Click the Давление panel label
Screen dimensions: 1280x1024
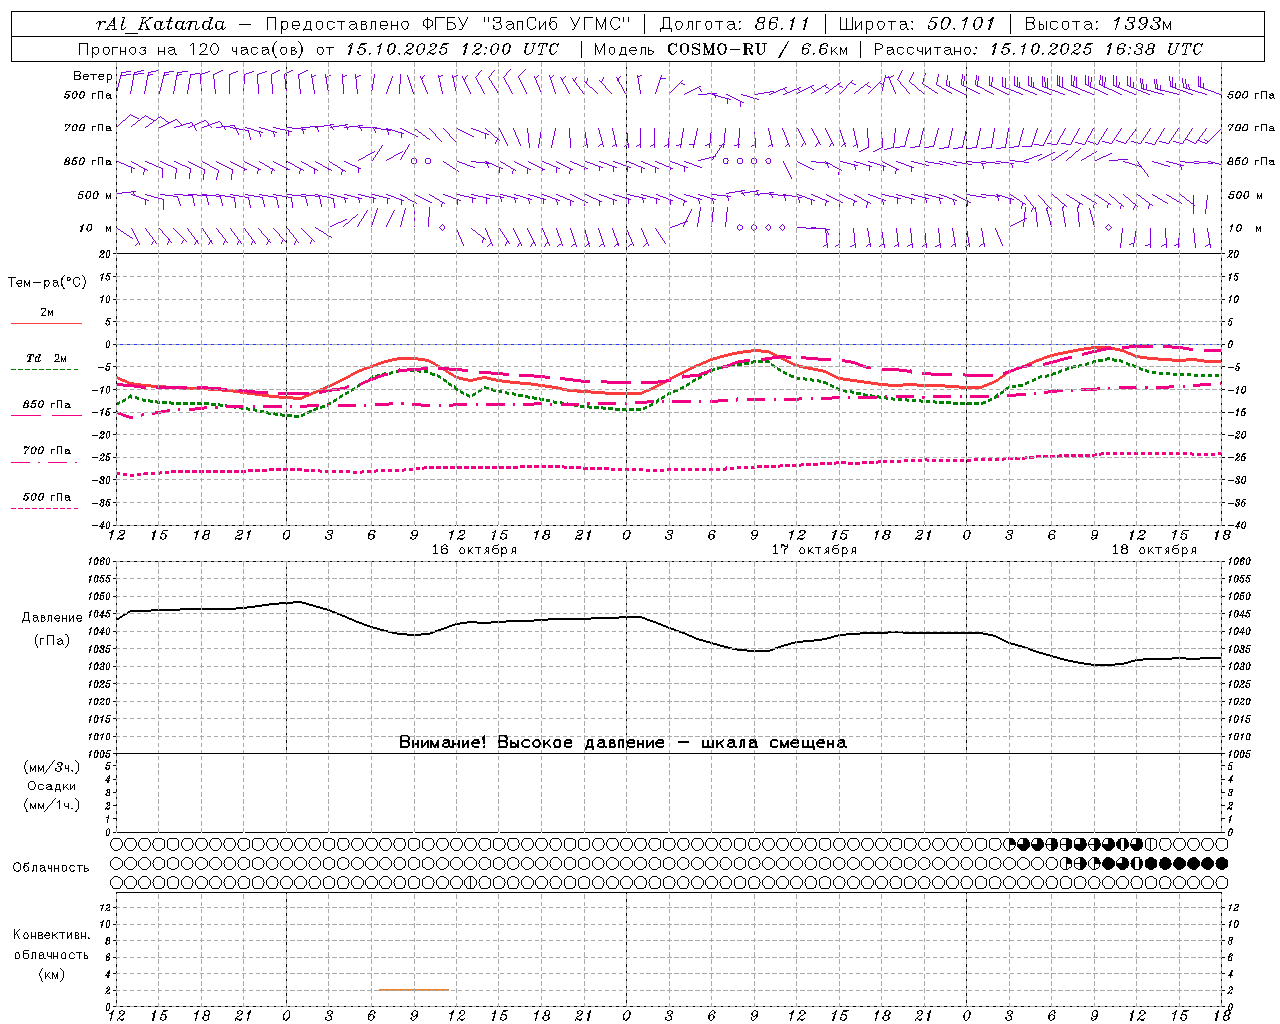point(52,618)
